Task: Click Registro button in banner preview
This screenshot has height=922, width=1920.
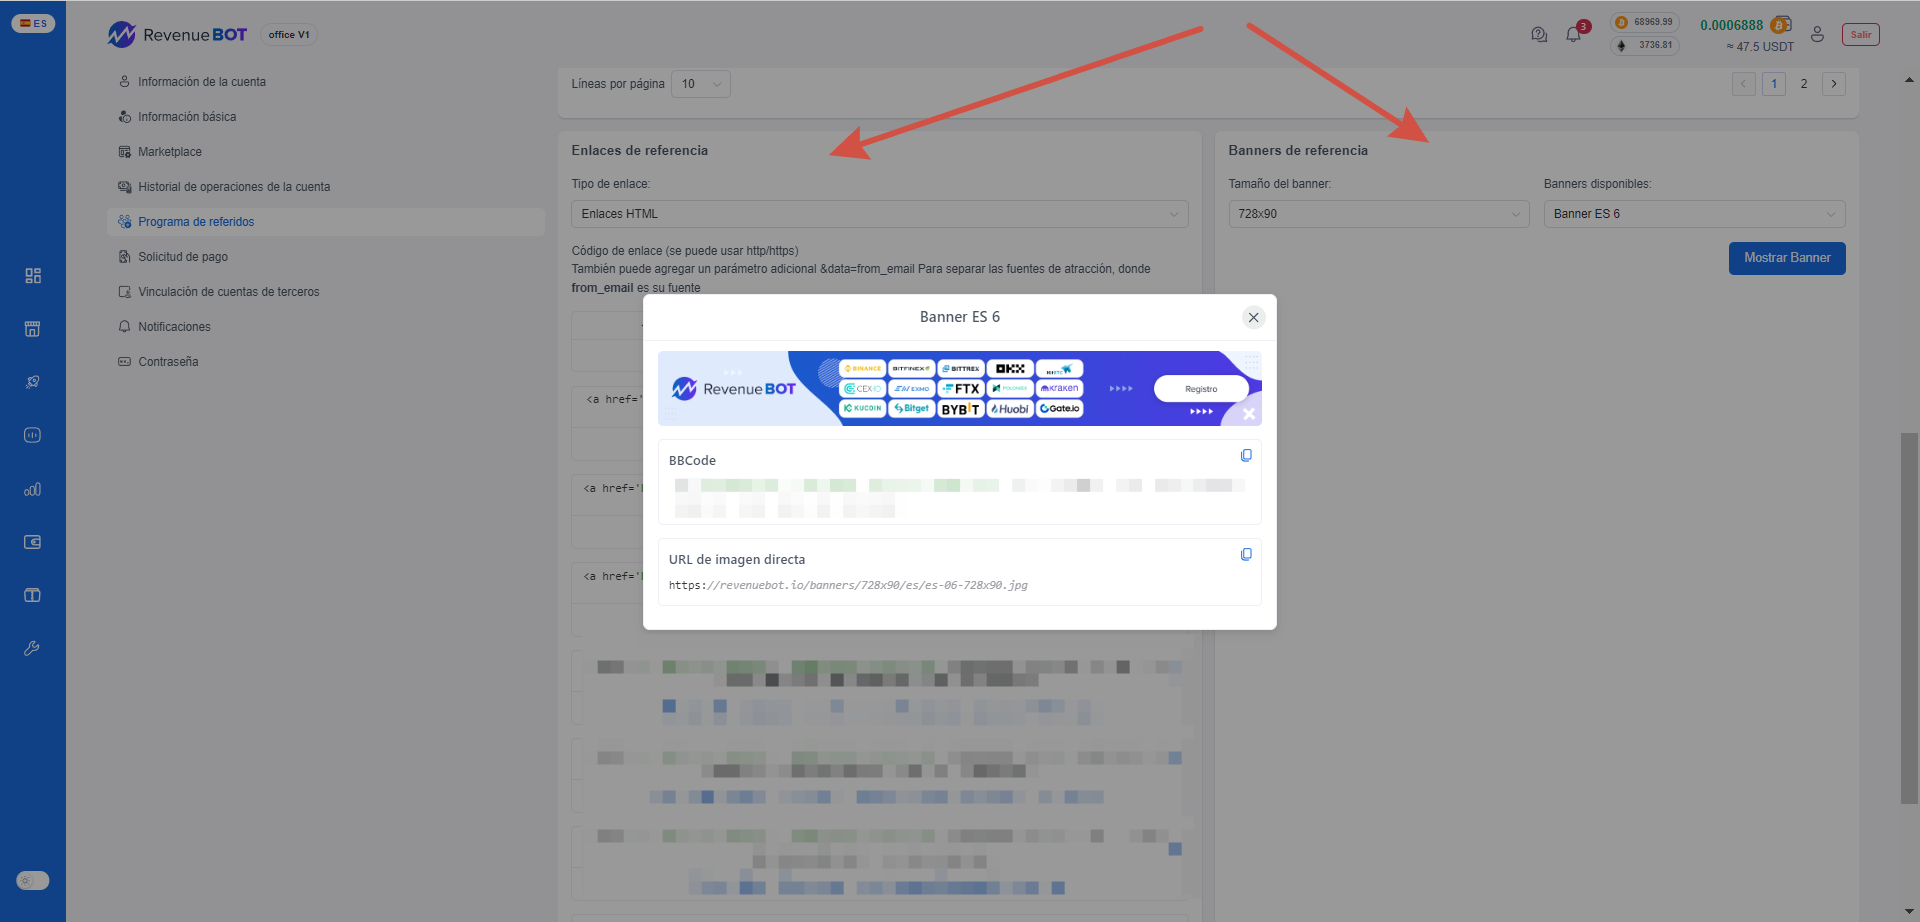Action: click(1201, 389)
